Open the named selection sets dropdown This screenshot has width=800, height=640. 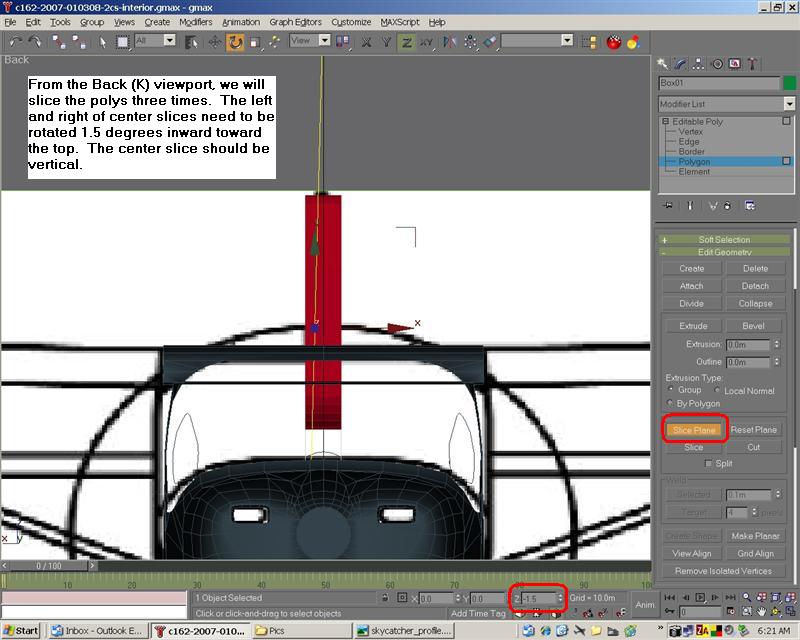click(567, 40)
